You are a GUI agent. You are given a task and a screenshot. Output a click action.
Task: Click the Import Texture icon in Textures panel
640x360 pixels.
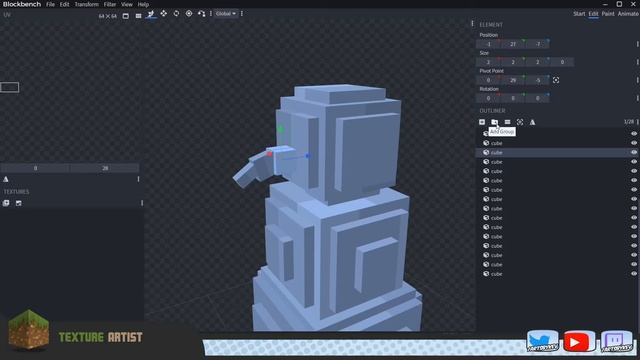click(6, 203)
